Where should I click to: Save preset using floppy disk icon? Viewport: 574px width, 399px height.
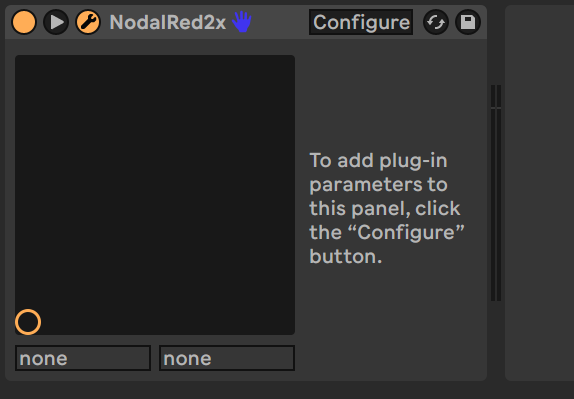coord(468,22)
